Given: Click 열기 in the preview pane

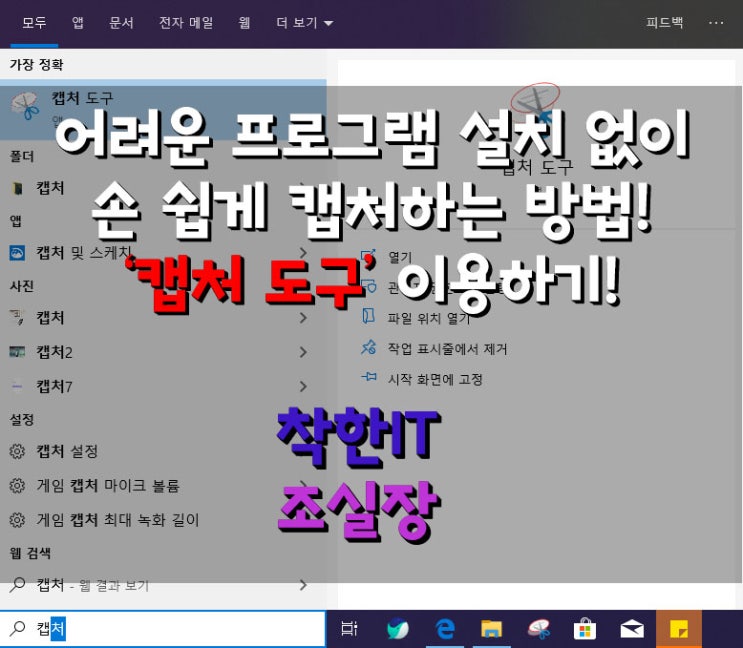Looking at the screenshot, I should (x=400, y=257).
